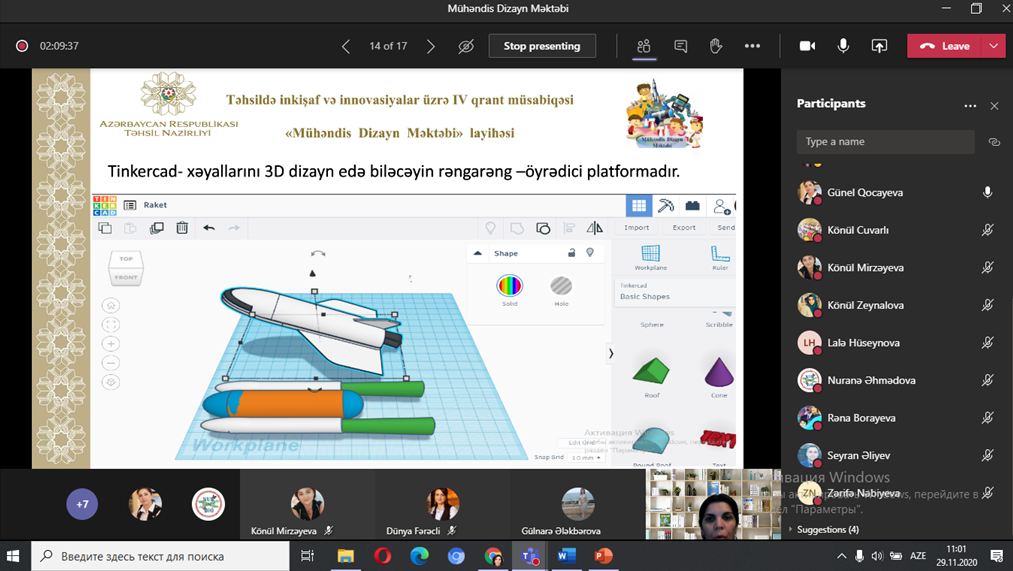
Task: Click microphone icon next to Günel Qocayeva
Action: click(987, 192)
